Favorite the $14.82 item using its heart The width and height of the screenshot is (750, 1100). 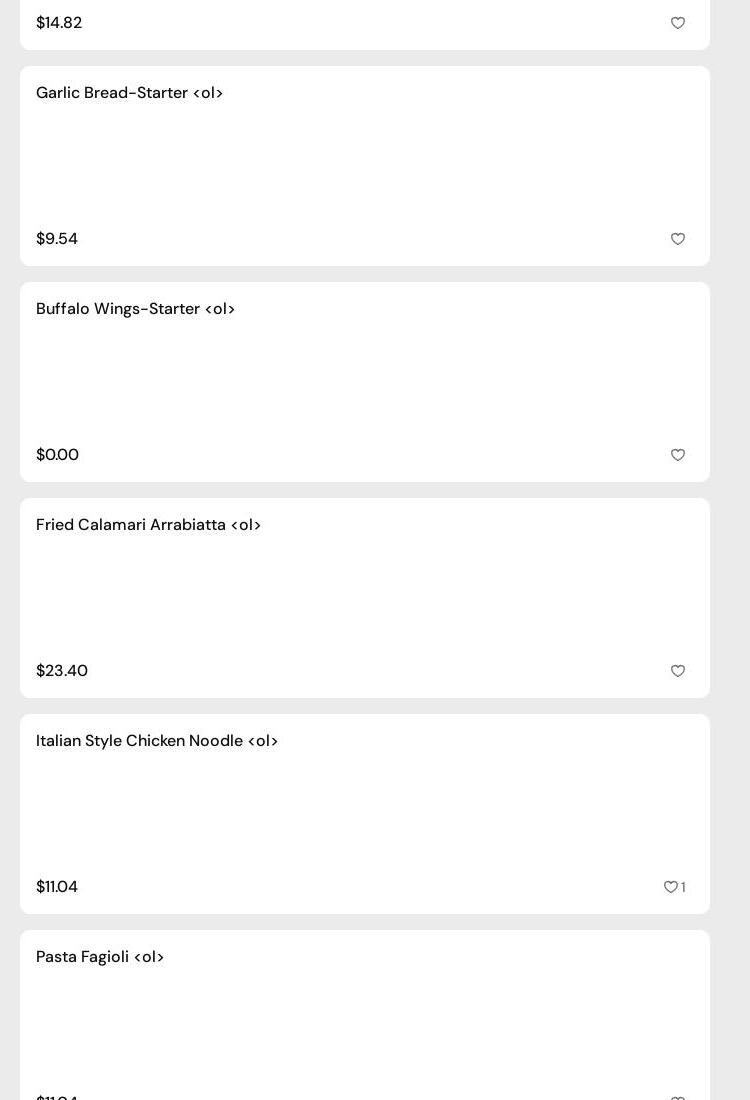click(678, 23)
